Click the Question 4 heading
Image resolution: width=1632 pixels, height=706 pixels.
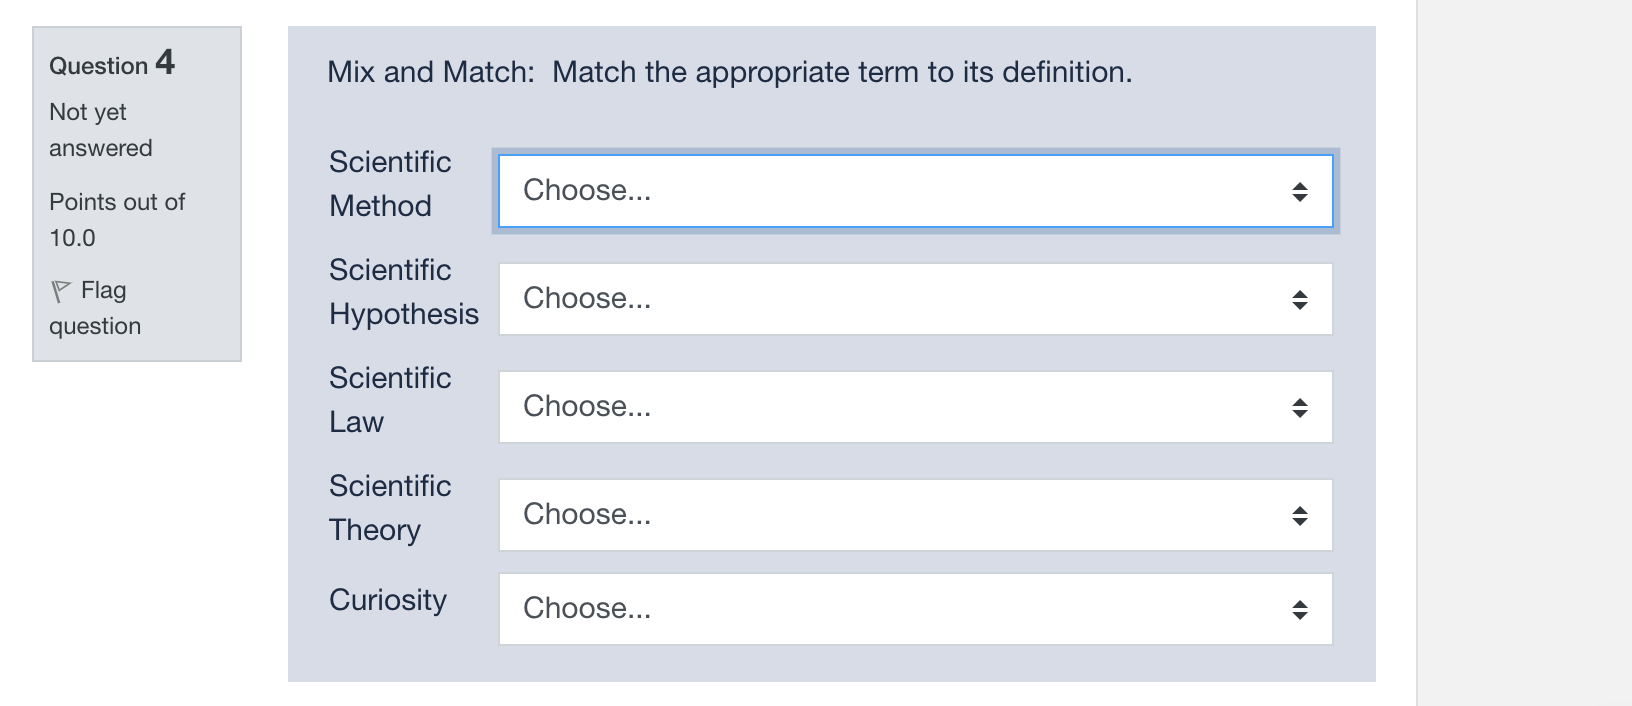pos(110,64)
